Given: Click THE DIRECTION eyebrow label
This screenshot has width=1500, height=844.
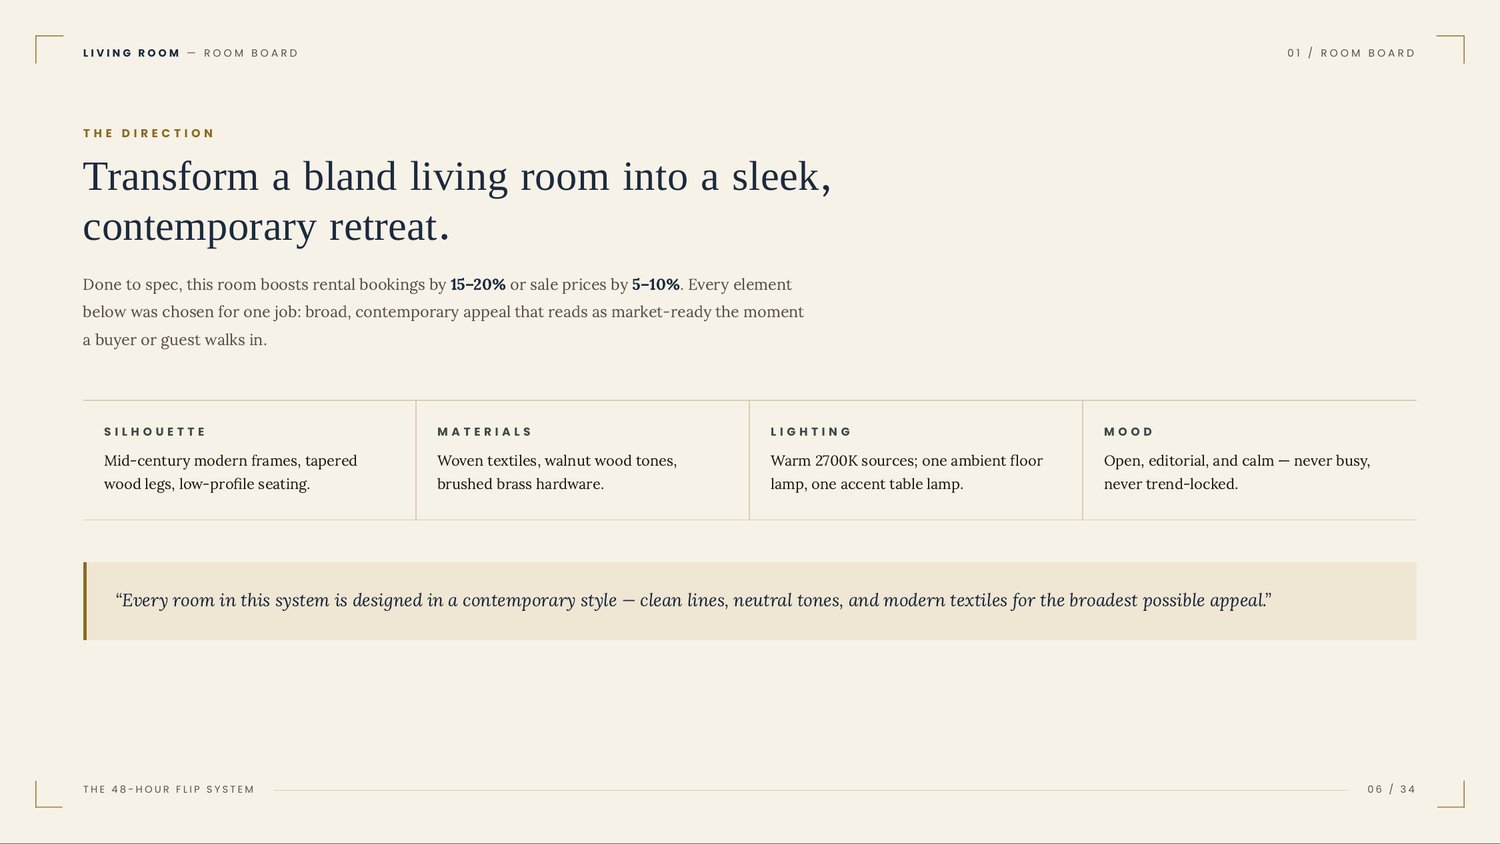Looking at the screenshot, I should pyautogui.click(x=148, y=133).
